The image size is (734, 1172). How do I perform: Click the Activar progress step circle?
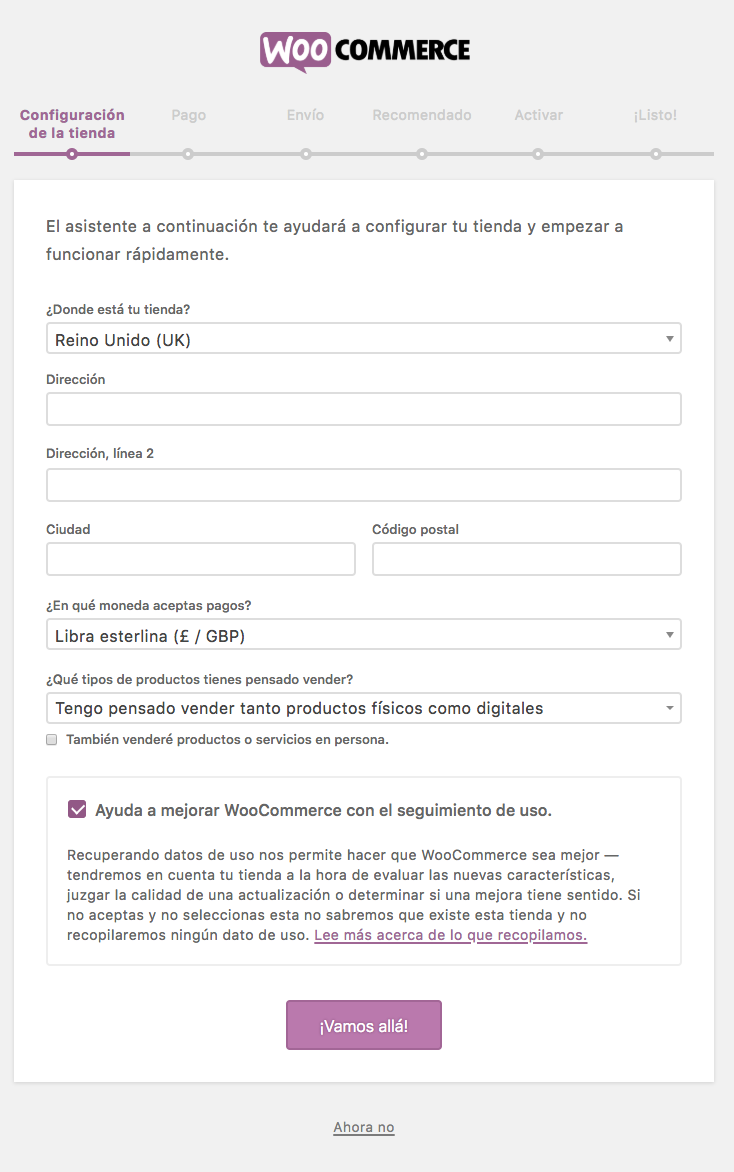coord(538,155)
